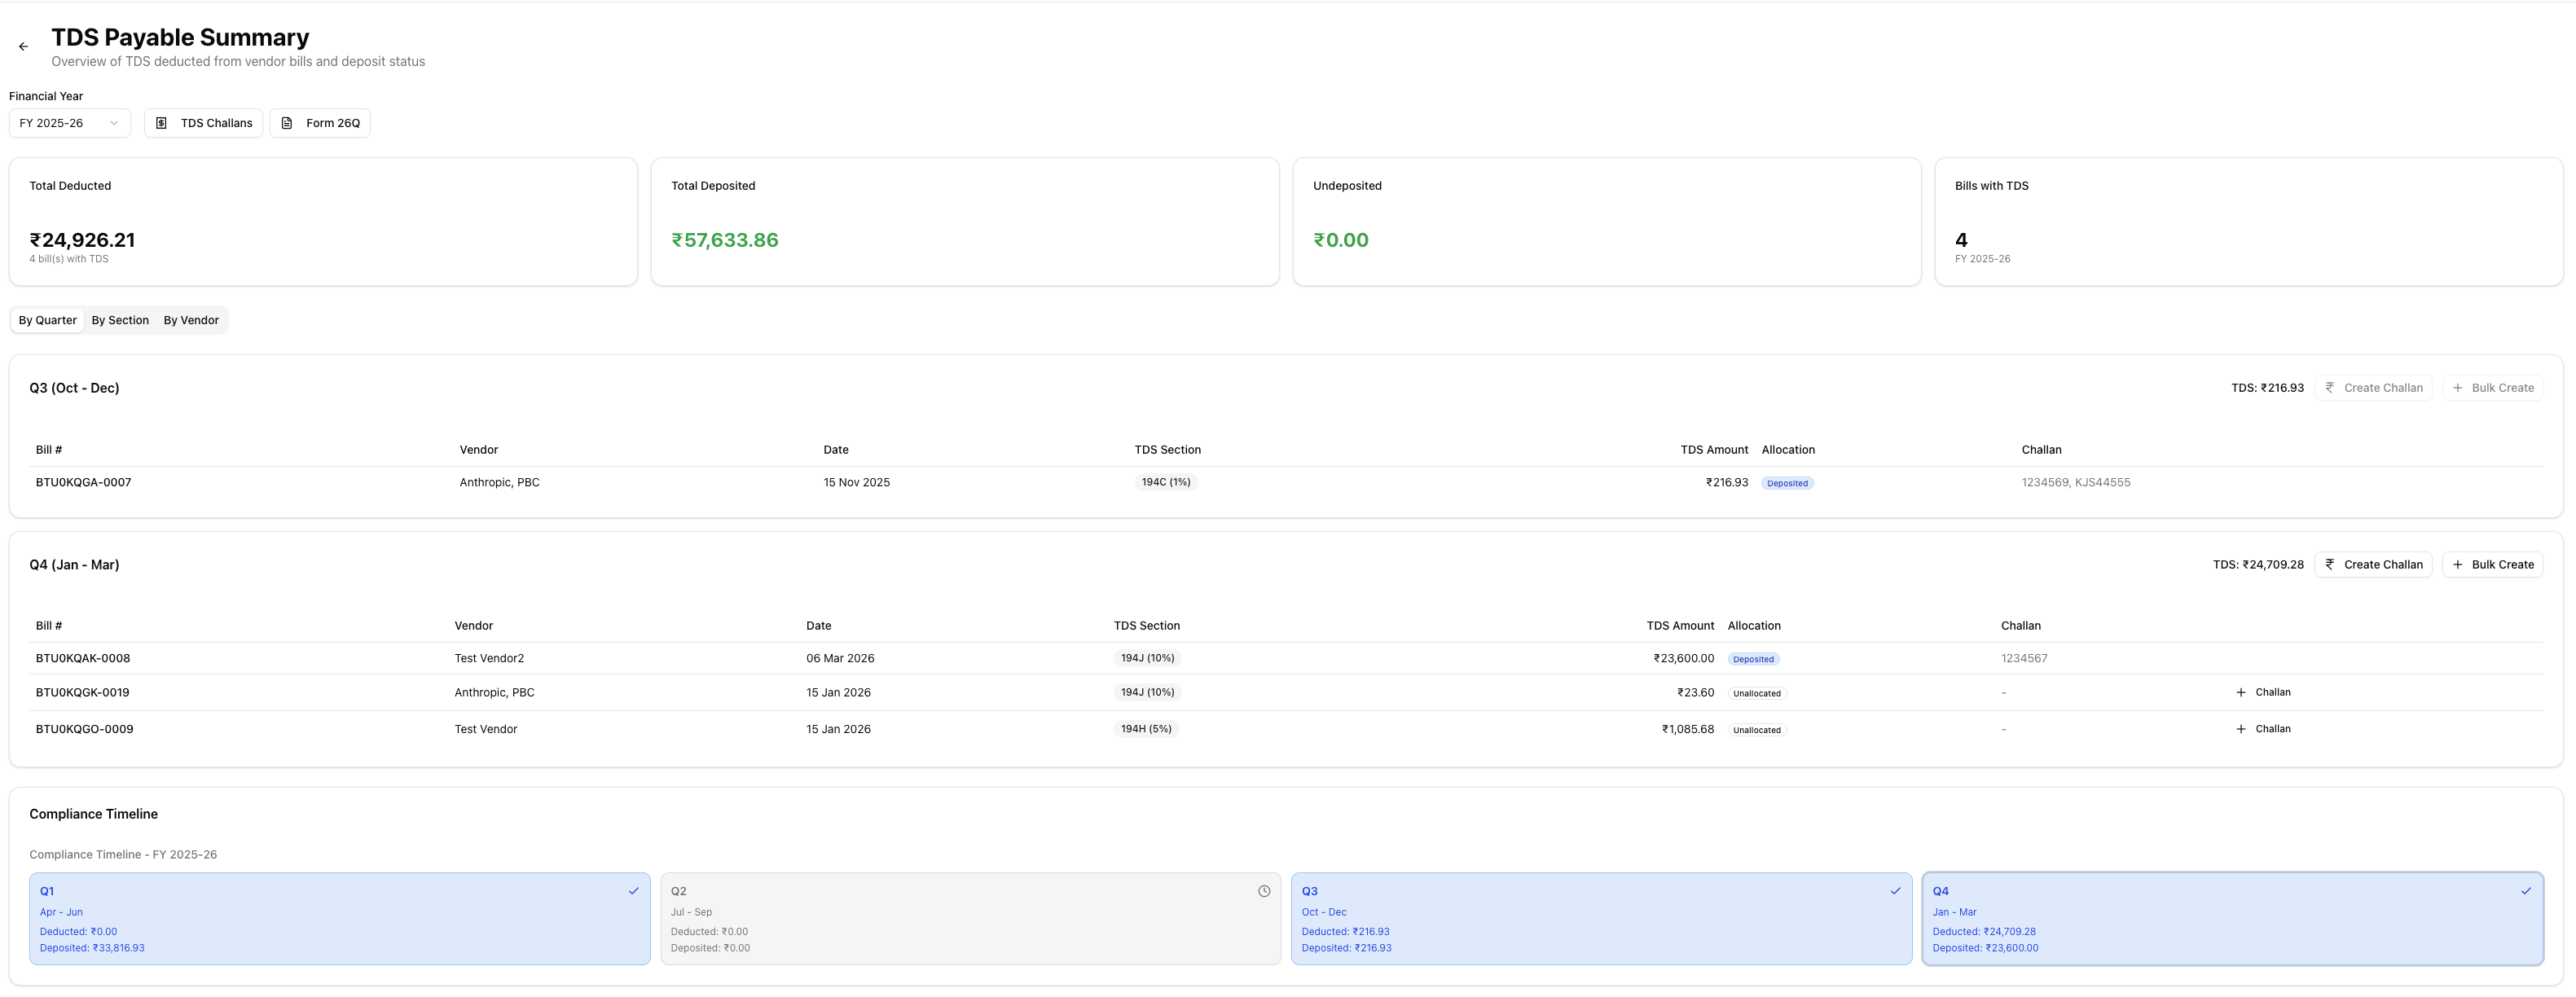Click the checkmark icon on the Q3 card
The image size is (2576, 997).
click(1895, 891)
